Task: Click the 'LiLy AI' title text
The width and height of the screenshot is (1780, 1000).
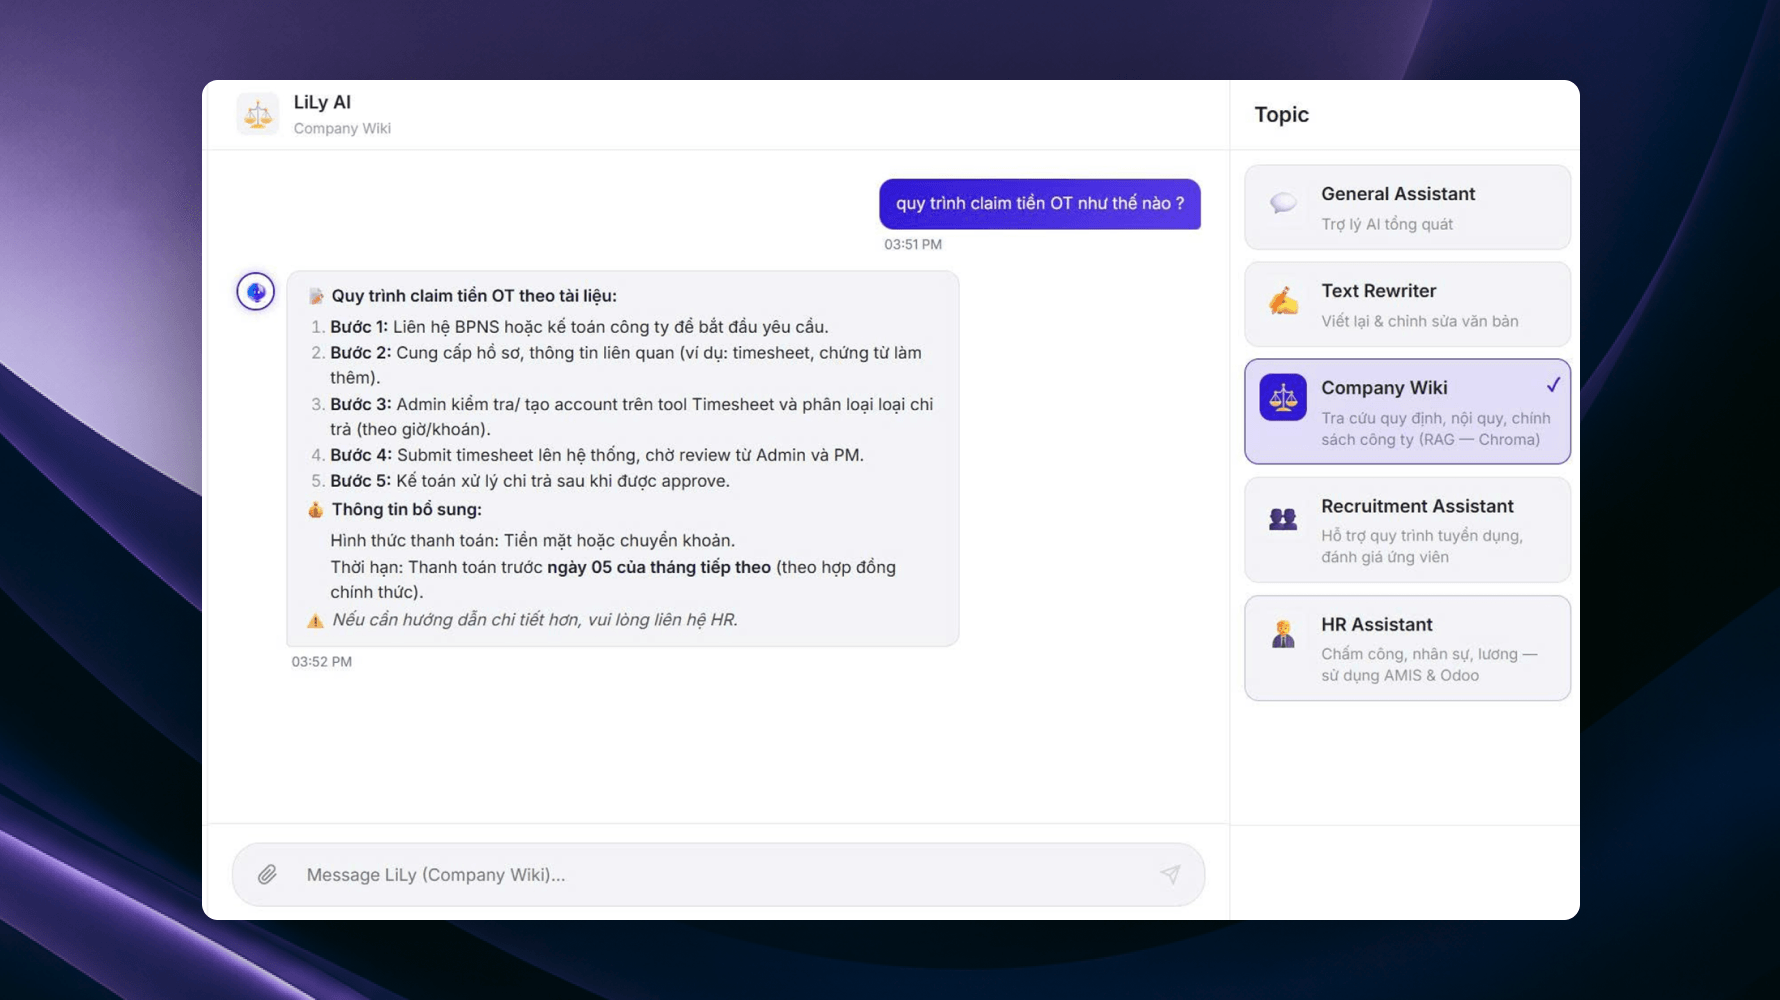Action: click(322, 102)
